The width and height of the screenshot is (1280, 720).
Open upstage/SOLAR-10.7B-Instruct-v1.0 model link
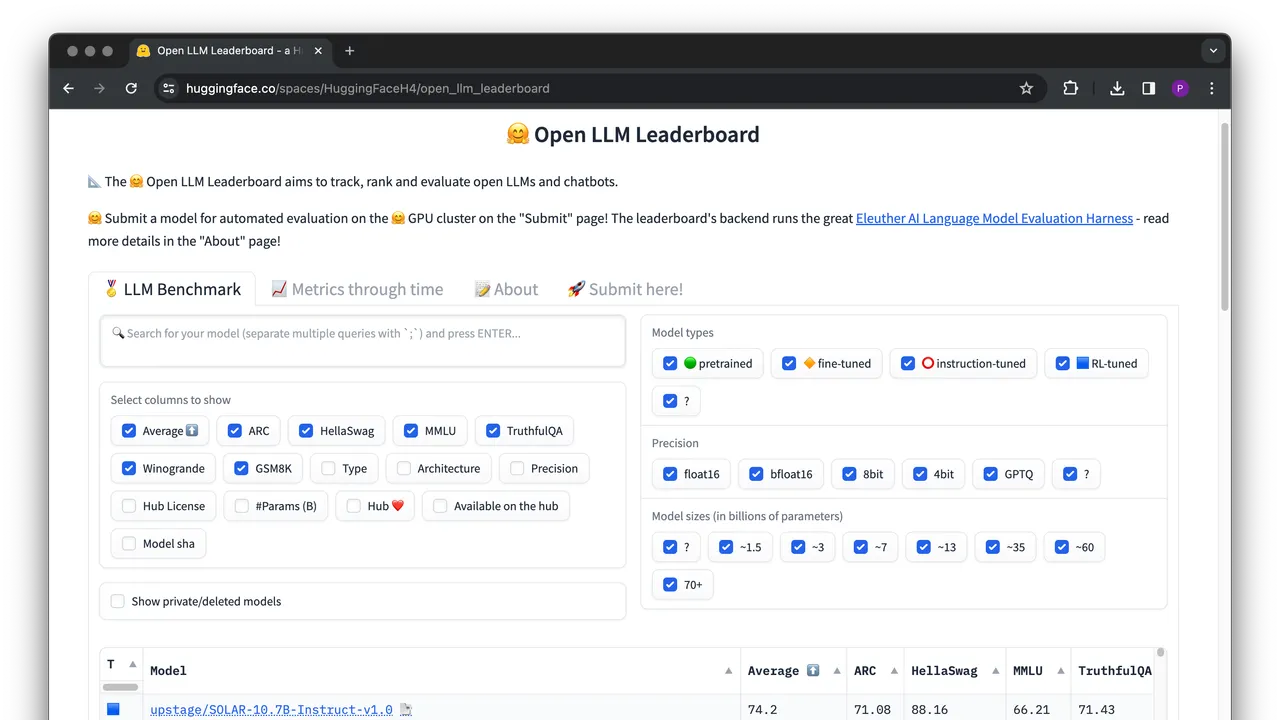(271, 710)
